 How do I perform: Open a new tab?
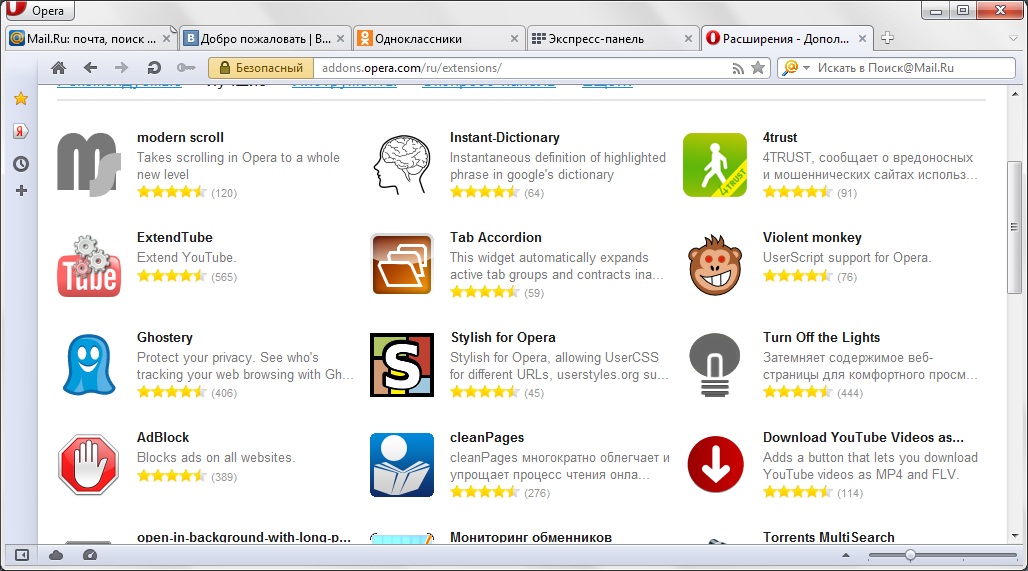coord(887,38)
